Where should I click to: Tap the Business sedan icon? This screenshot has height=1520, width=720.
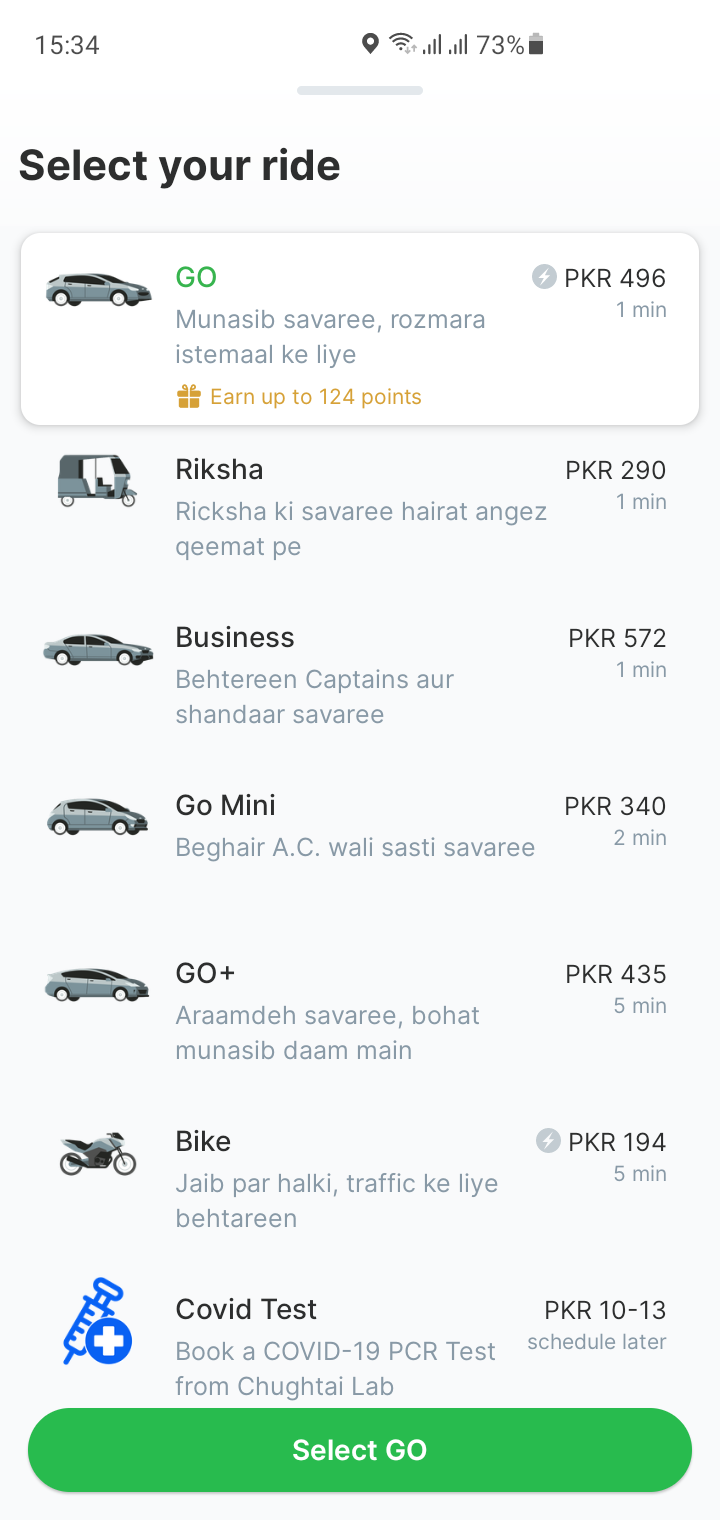pyautogui.click(x=98, y=650)
